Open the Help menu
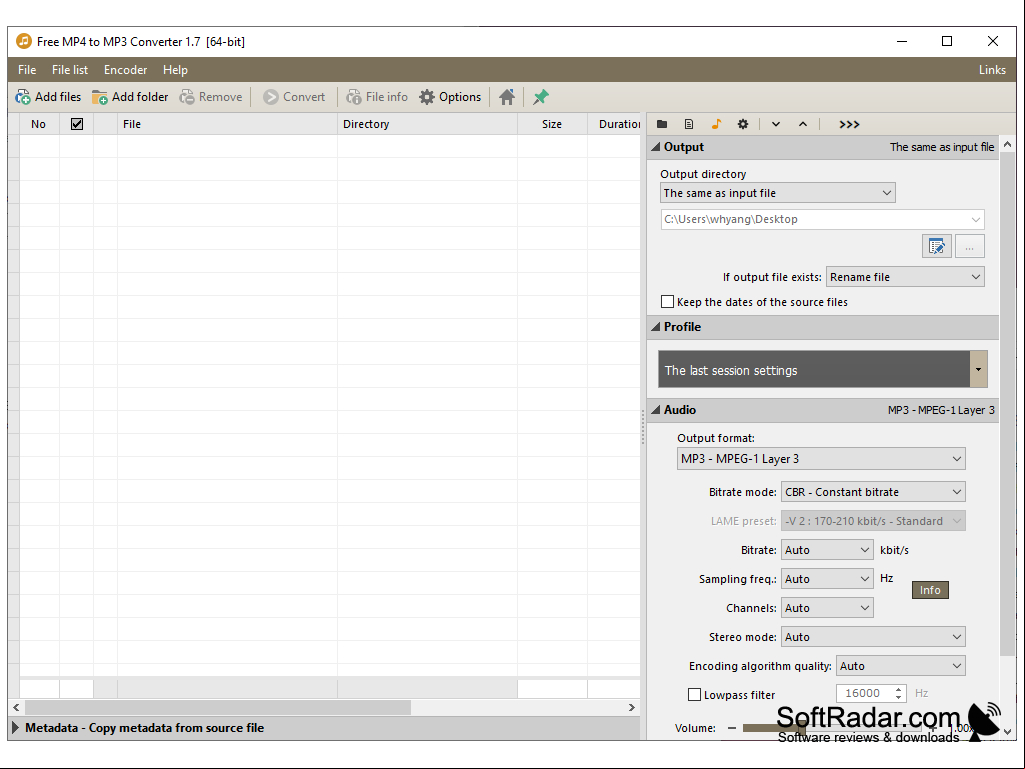The height and width of the screenshot is (769, 1025). (175, 70)
